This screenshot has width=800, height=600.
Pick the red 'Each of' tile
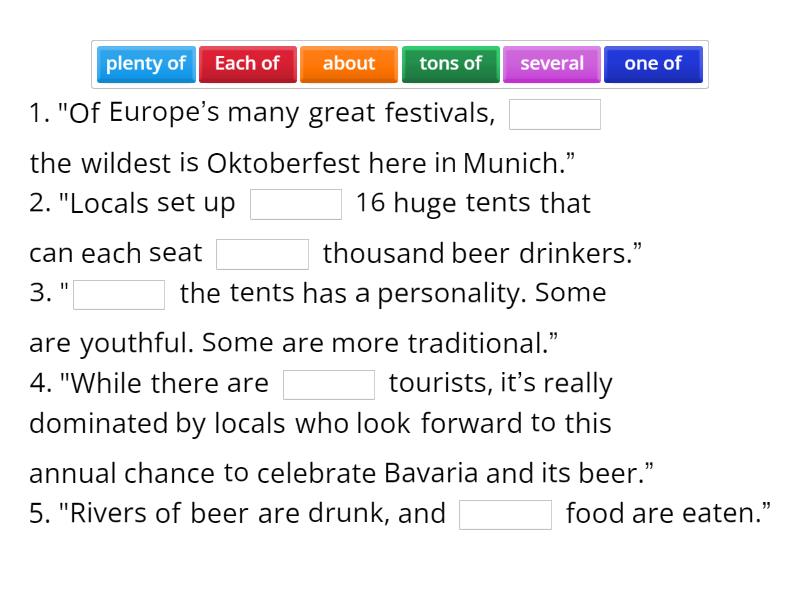(x=247, y=64)
